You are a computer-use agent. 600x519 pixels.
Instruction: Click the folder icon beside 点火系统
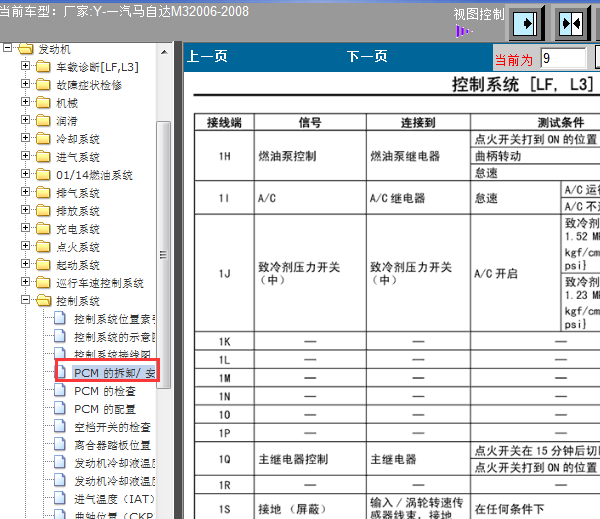click(42, 246)
